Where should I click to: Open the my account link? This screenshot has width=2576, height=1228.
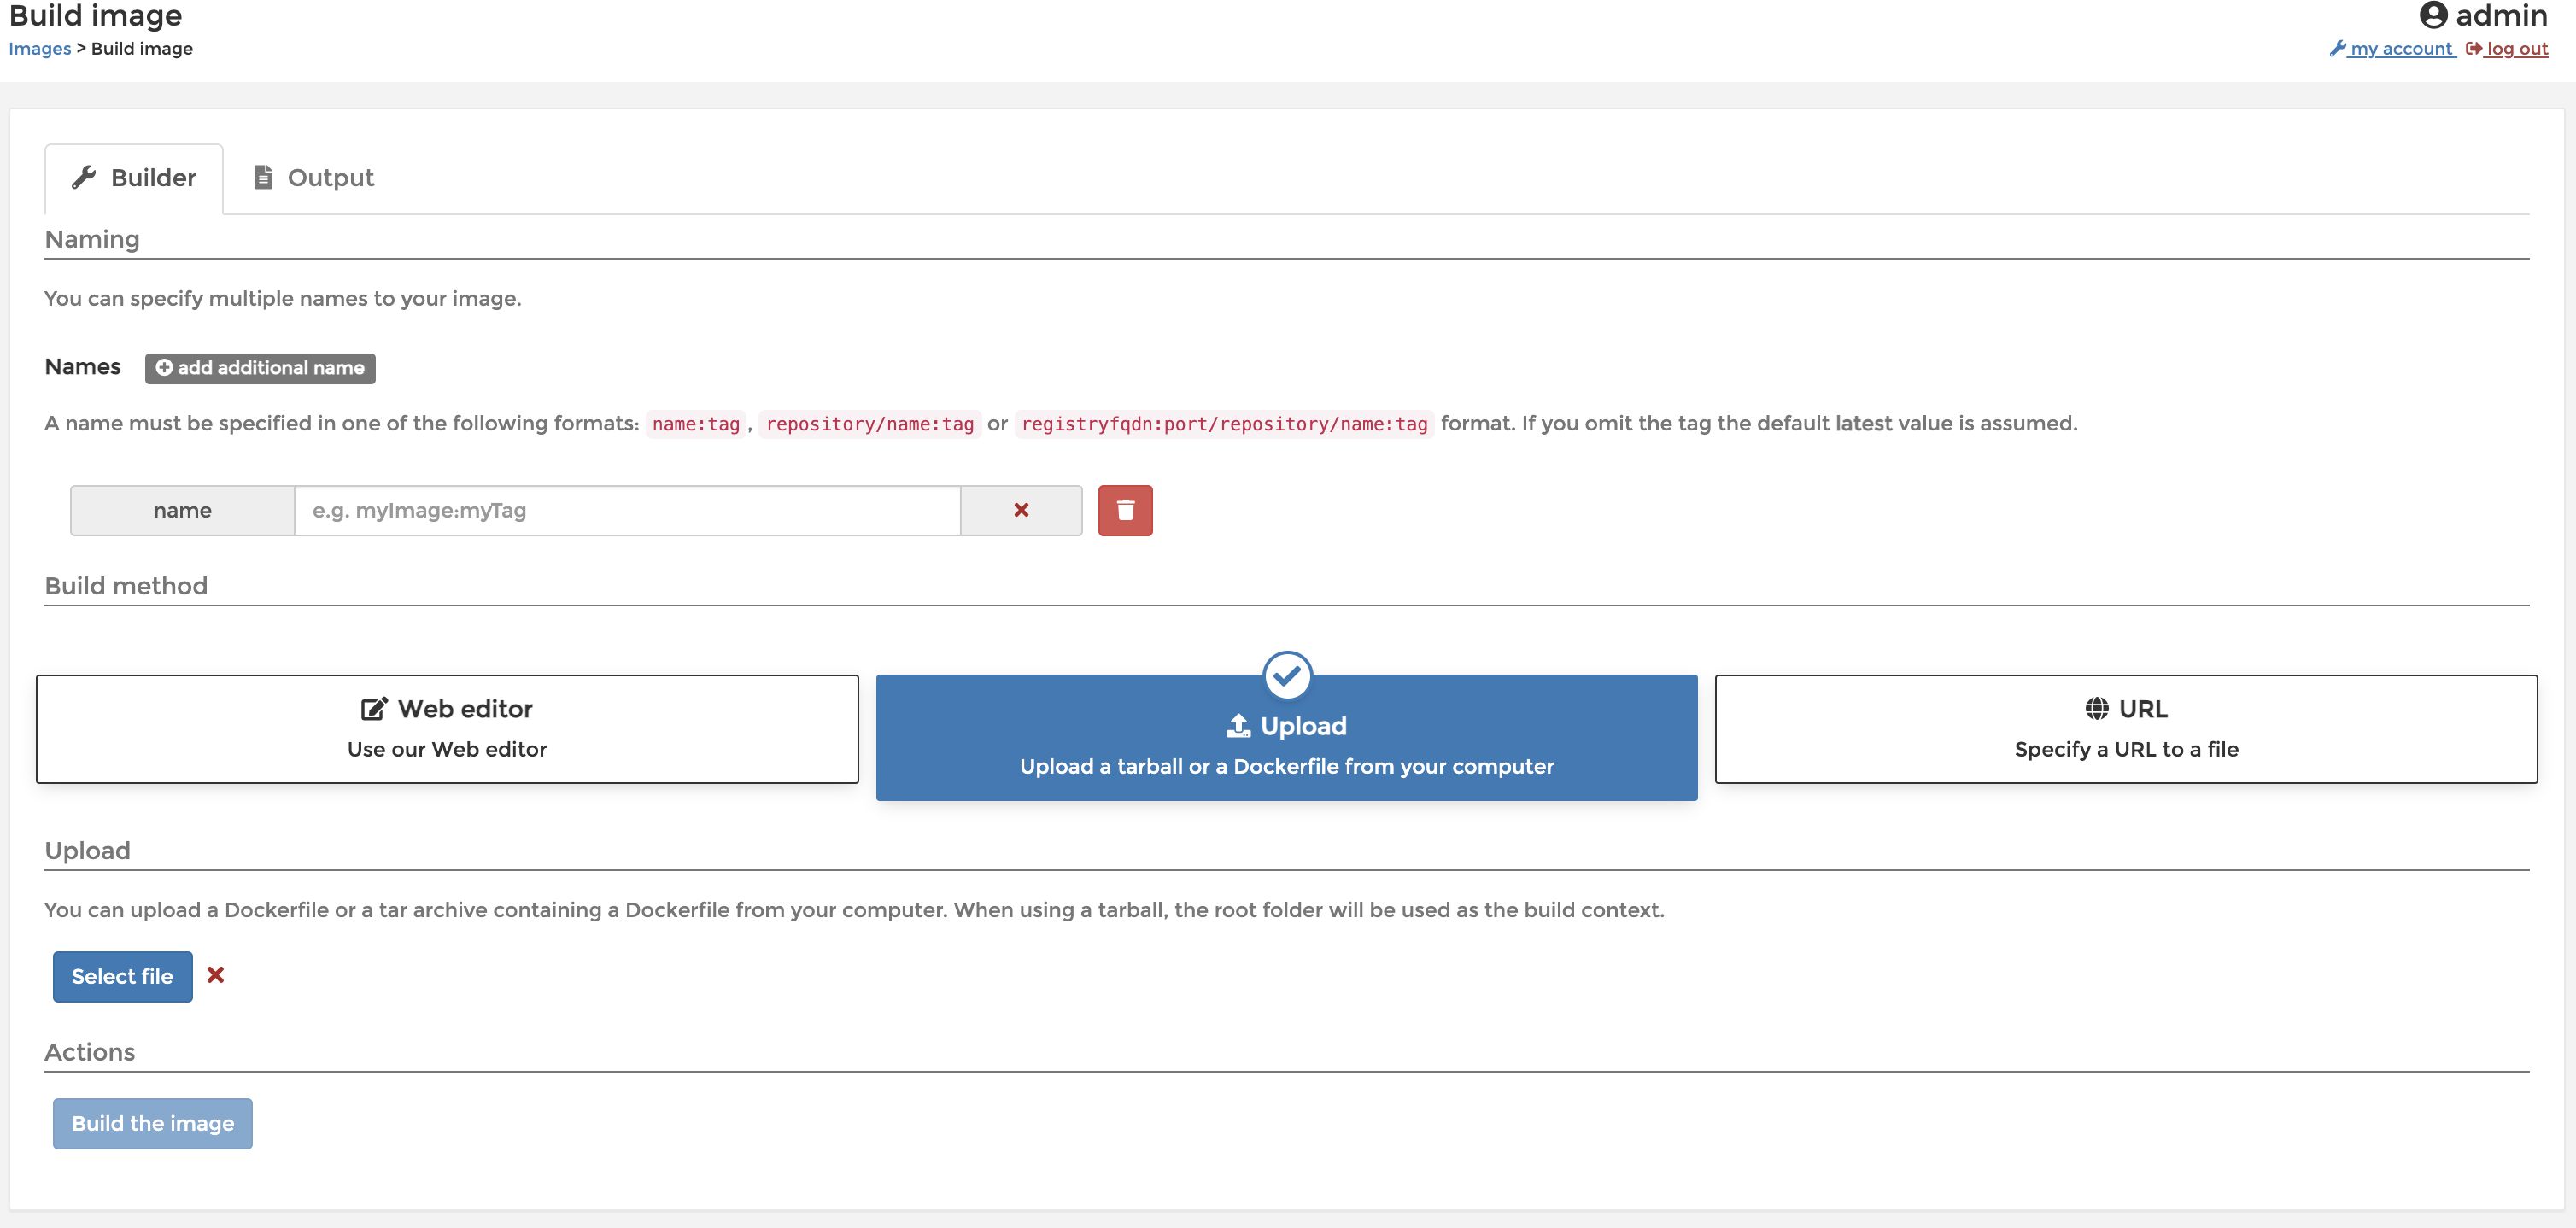click(x=2400, y=48)
